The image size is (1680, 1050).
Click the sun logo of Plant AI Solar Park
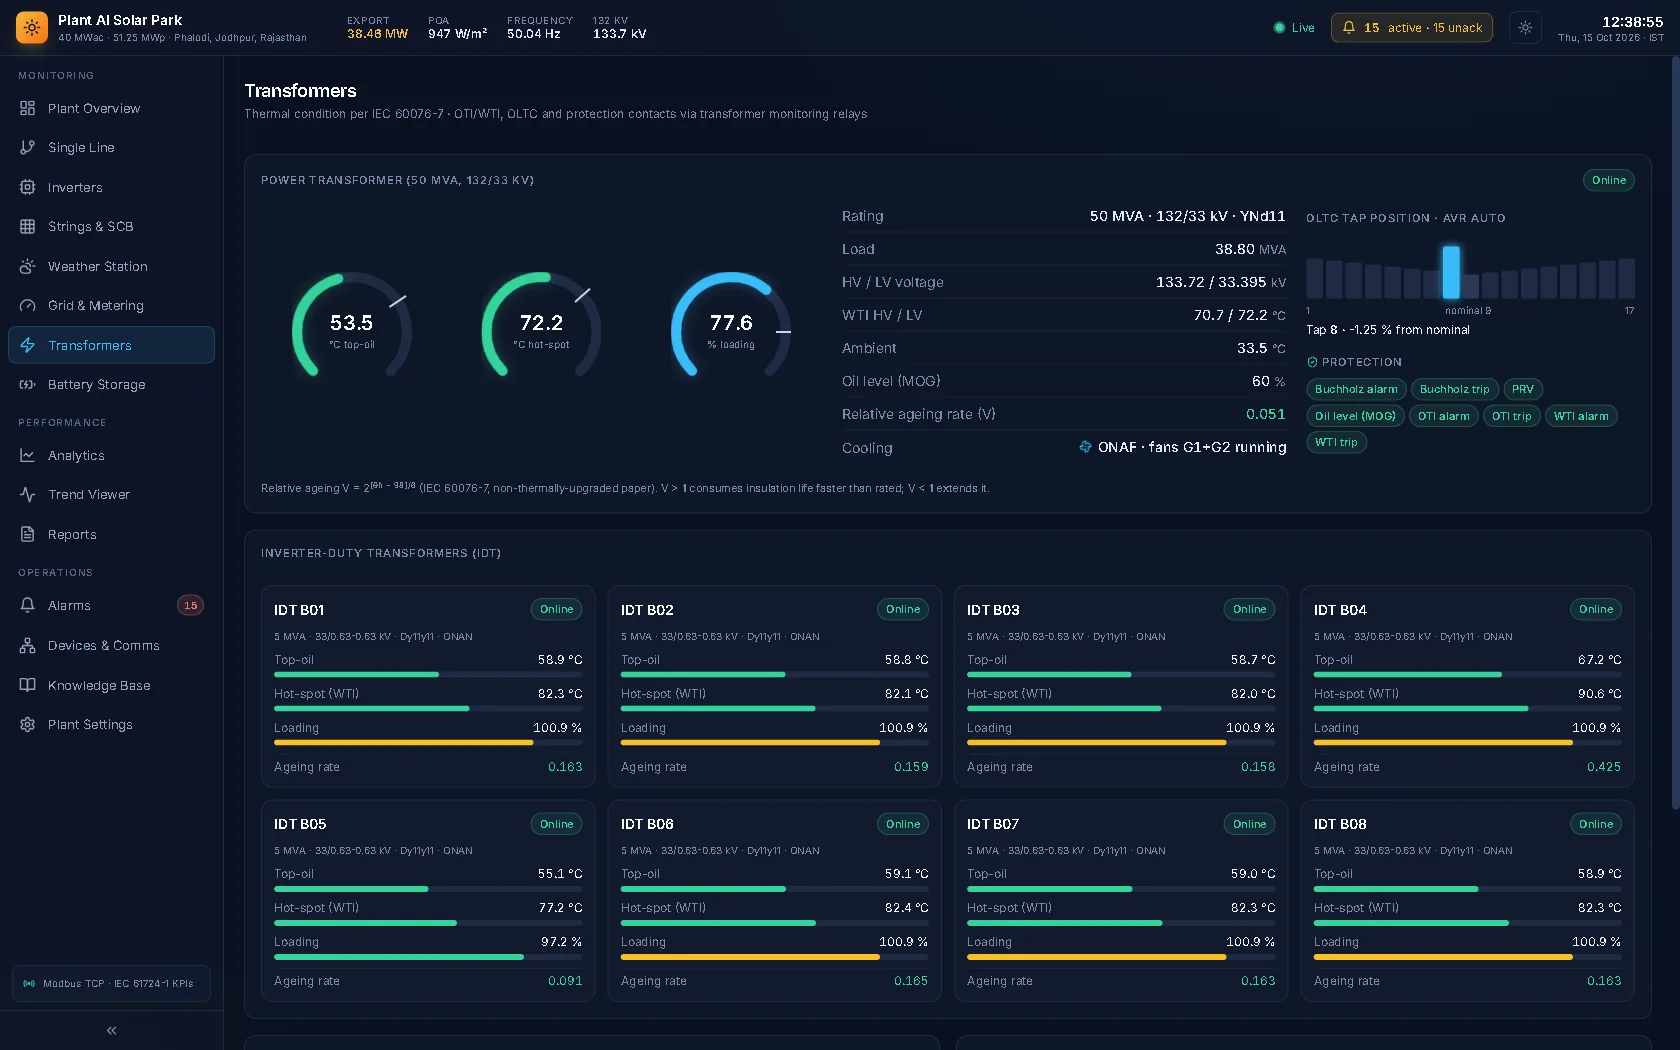32,28
